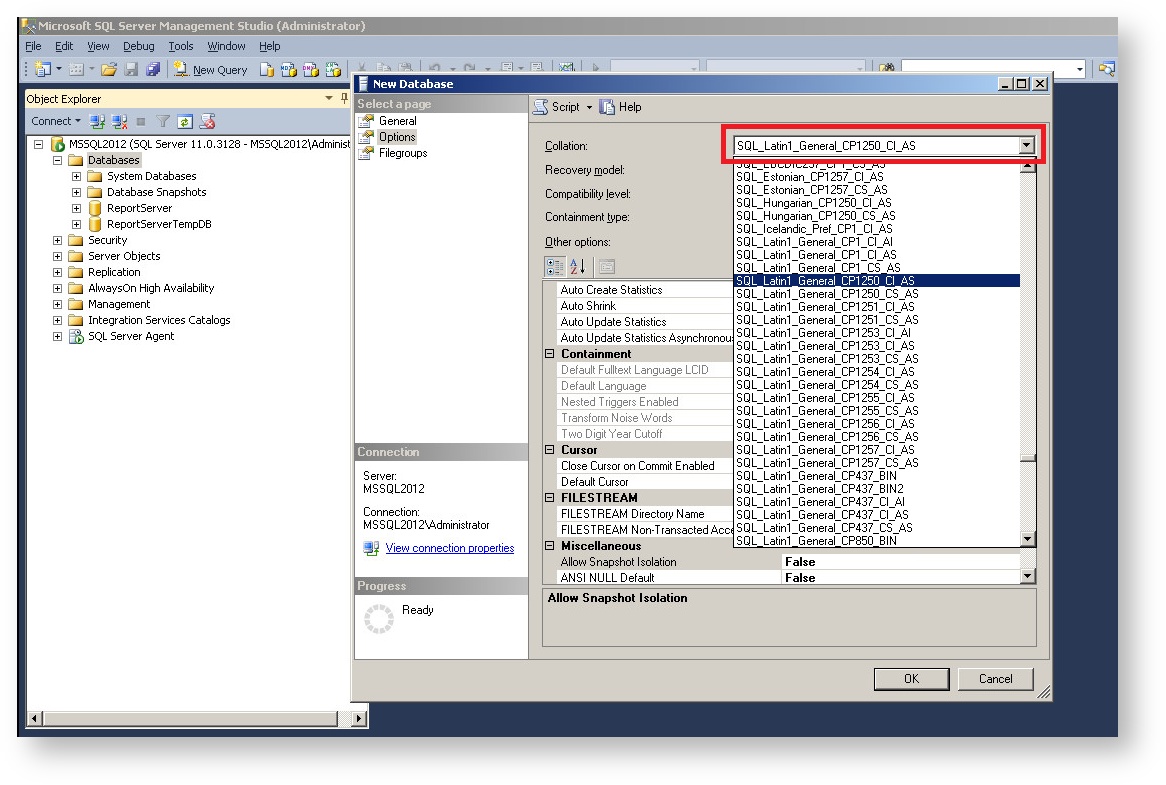Select the General page
Image resolution: width=1166 pixels, height=785 pixels.
coord(397,121)
